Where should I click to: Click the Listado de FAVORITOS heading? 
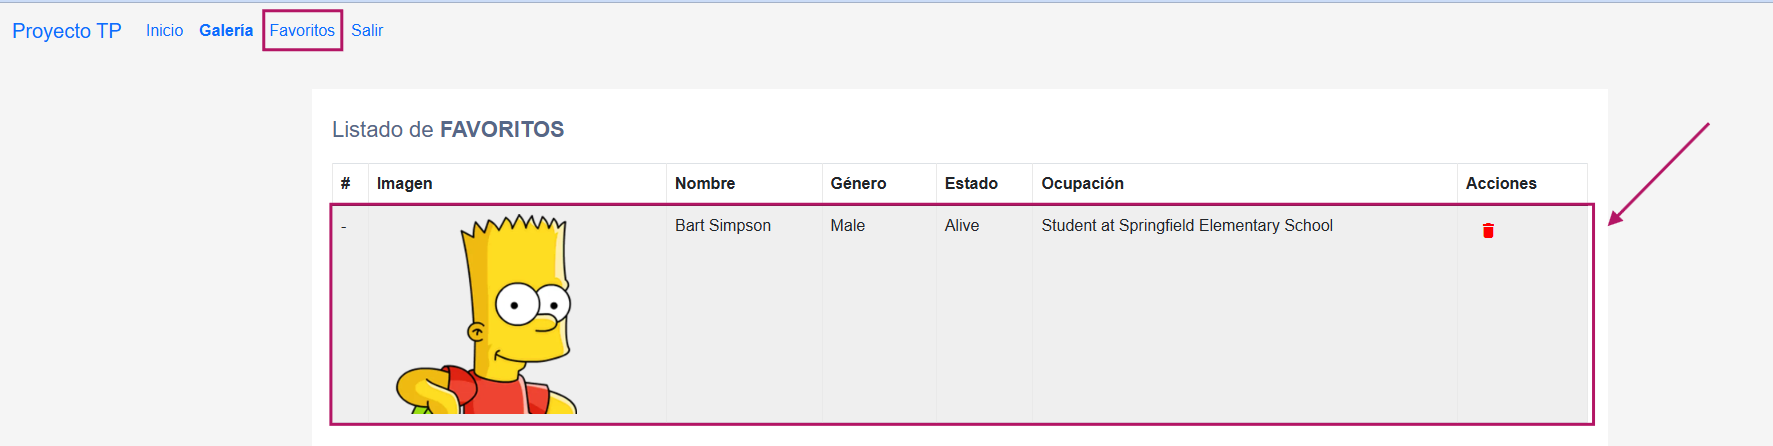[448, 130]
